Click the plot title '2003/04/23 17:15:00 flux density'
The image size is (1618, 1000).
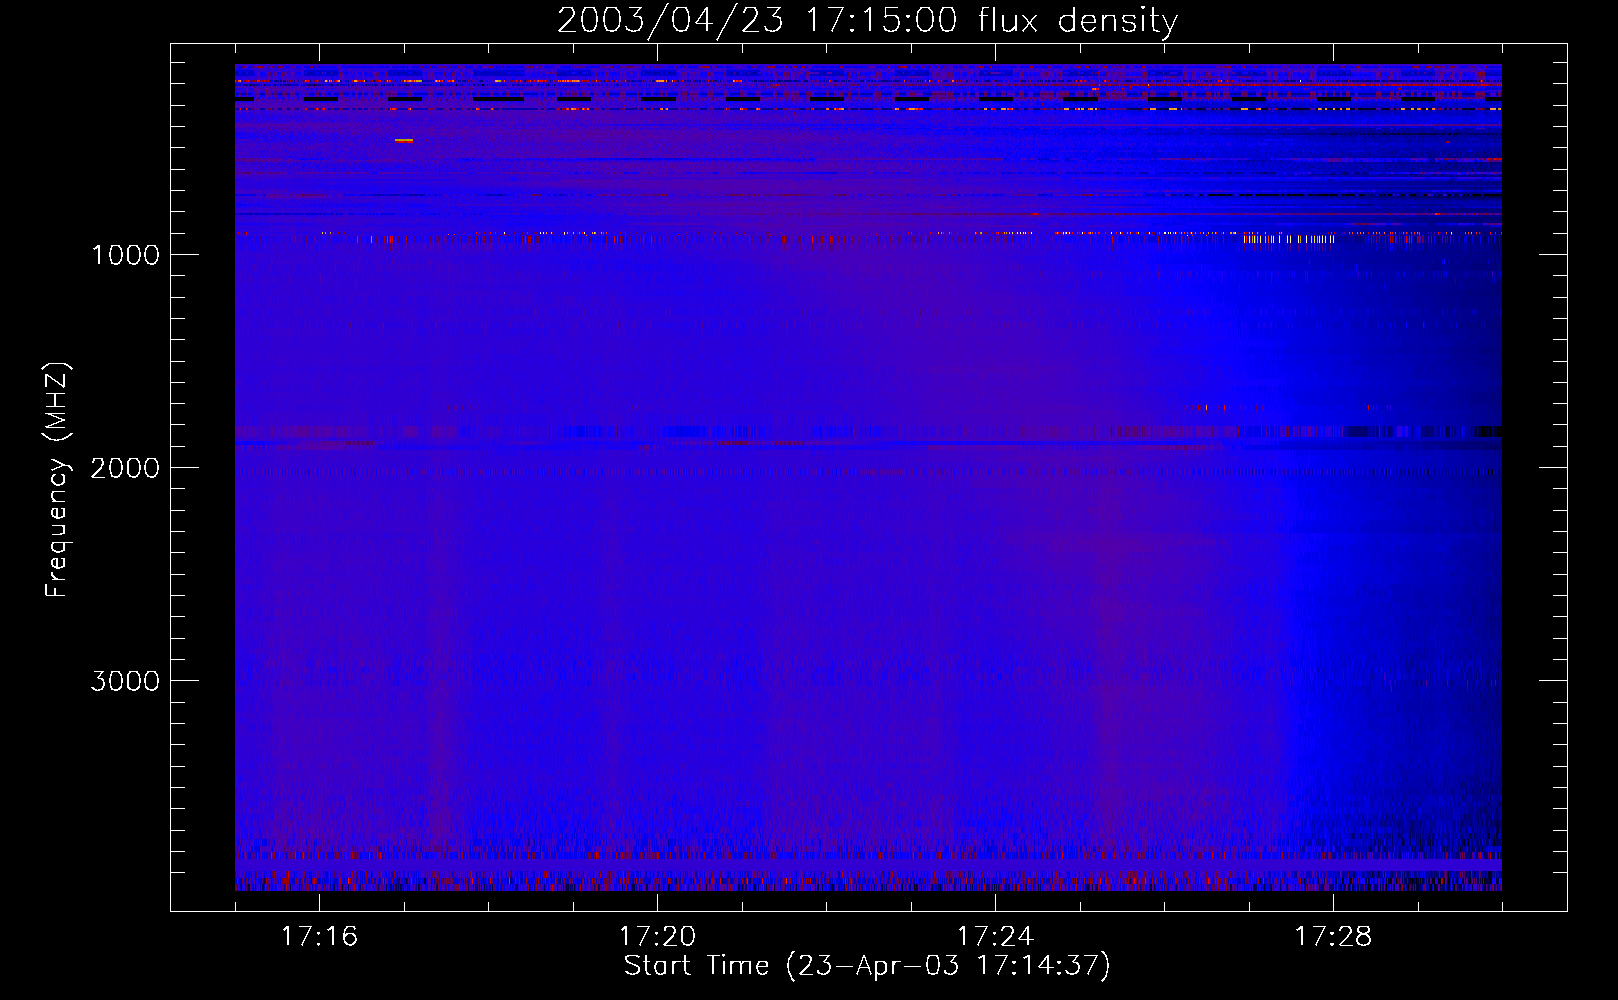pos(867,21)
